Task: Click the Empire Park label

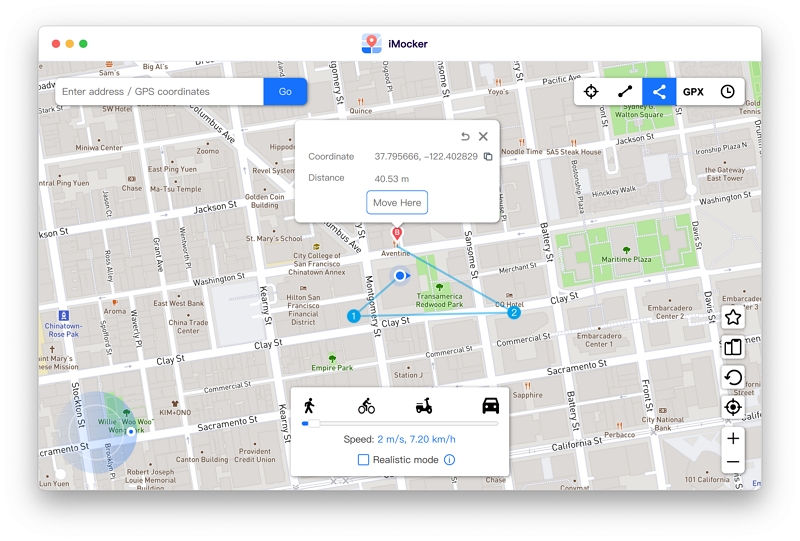Action: pos(332,367)
